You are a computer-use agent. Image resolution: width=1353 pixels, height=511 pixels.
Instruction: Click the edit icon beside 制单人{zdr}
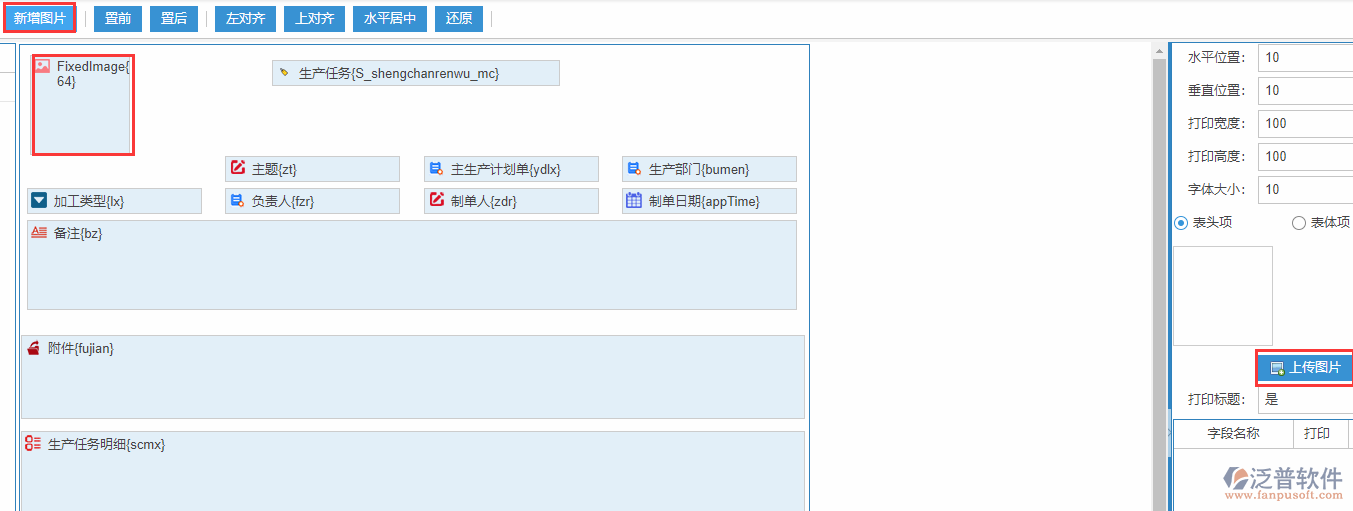click(436, 200)
